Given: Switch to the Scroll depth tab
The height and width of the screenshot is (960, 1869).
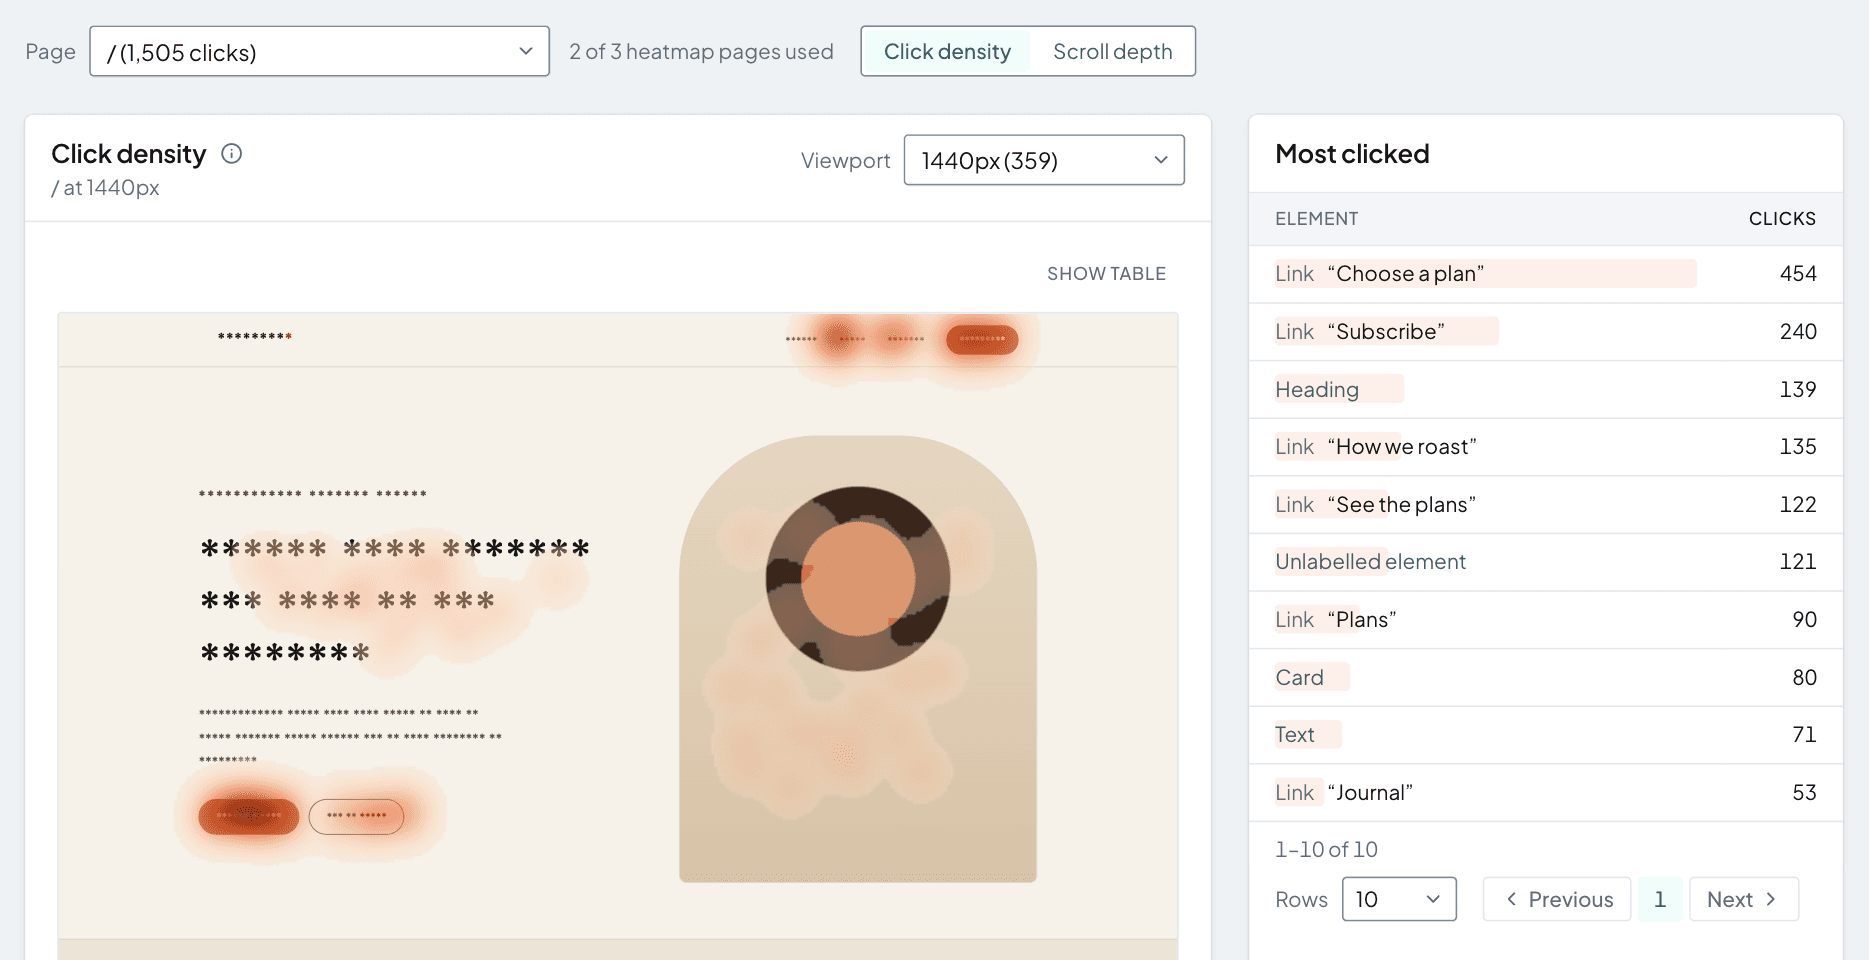Looking at the screenshot, I should 1112,51.
